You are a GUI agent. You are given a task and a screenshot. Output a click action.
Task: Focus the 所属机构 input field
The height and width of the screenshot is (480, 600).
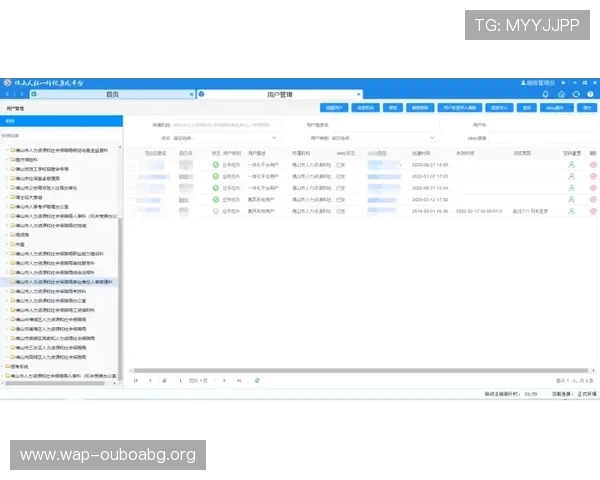point(227,125)
